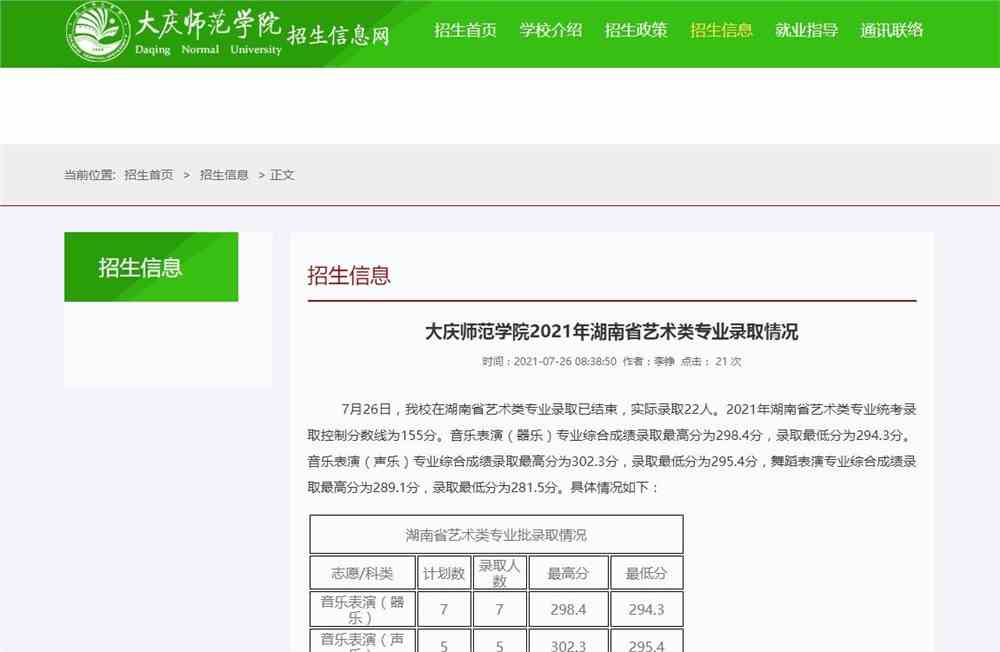Viewport: 1000px width, 652px height.
Task: Click the 大庆师范学院 招生信息网 site title
Action: pos(262,31)
